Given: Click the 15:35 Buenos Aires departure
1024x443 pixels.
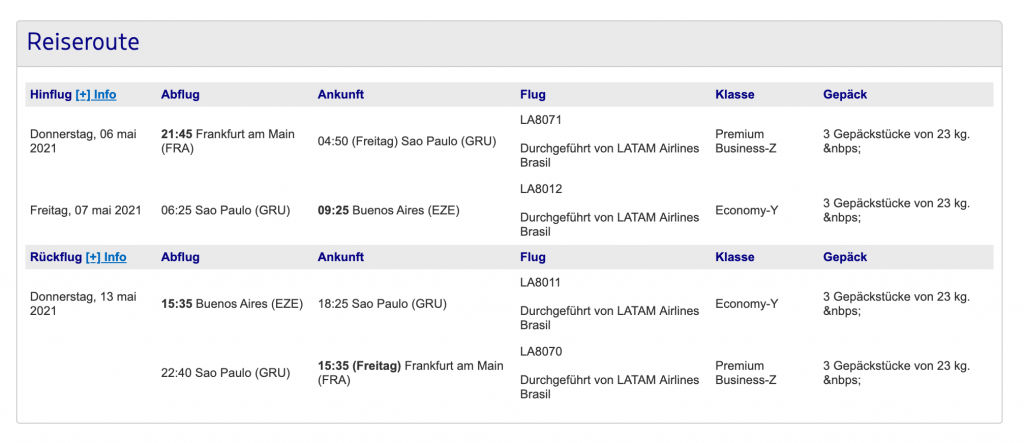Looking at the screenshot, I should (x=230, y=304).
